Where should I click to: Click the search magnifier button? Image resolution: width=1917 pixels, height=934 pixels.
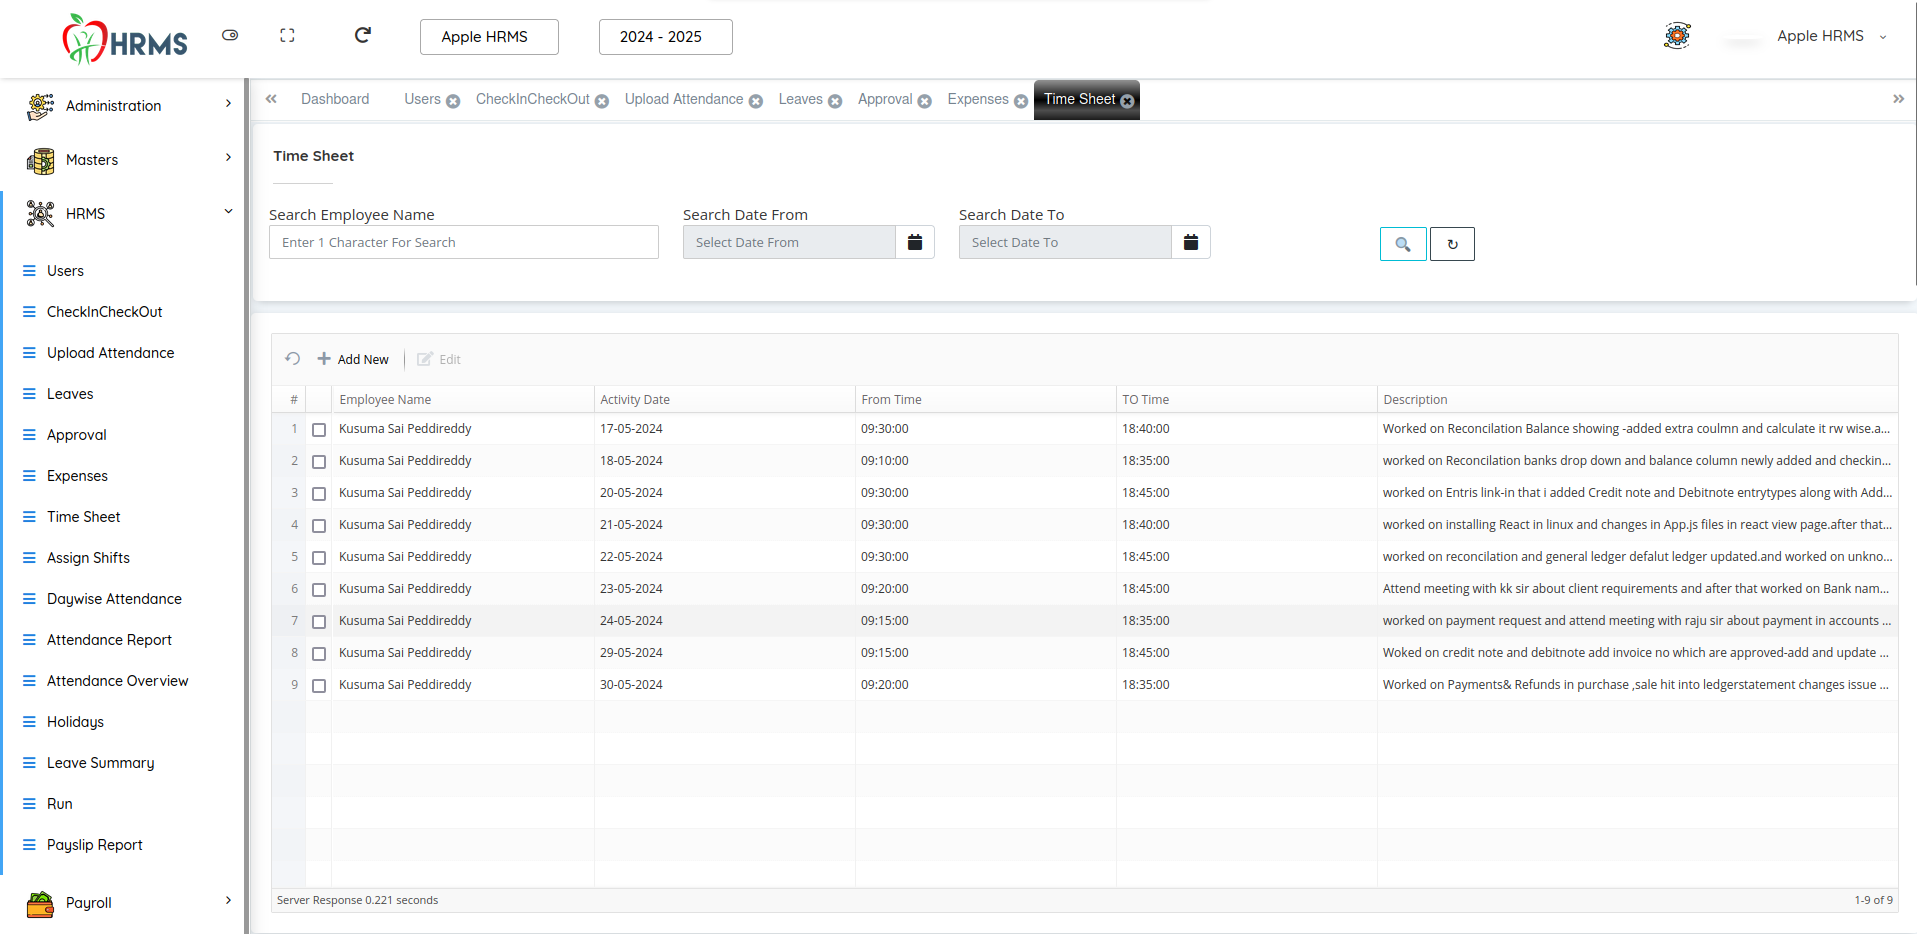pos(1403,244)
